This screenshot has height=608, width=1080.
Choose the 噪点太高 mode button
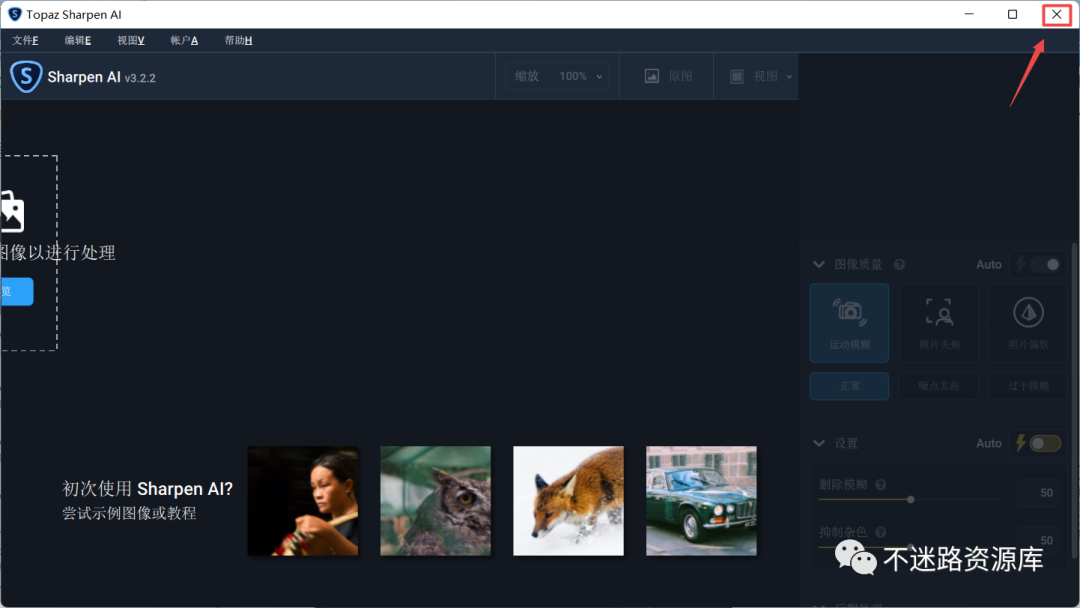(939, 386)
